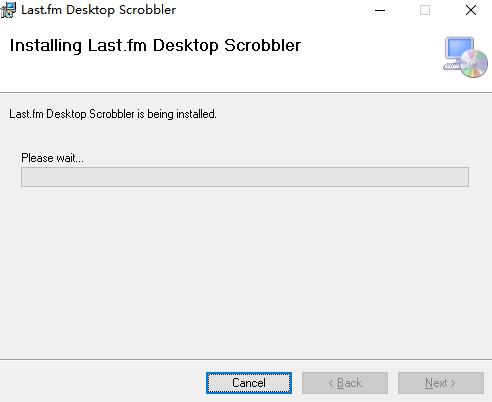Click the word Installing in the banner heading
492x402 pixels.
coord(46,46)
